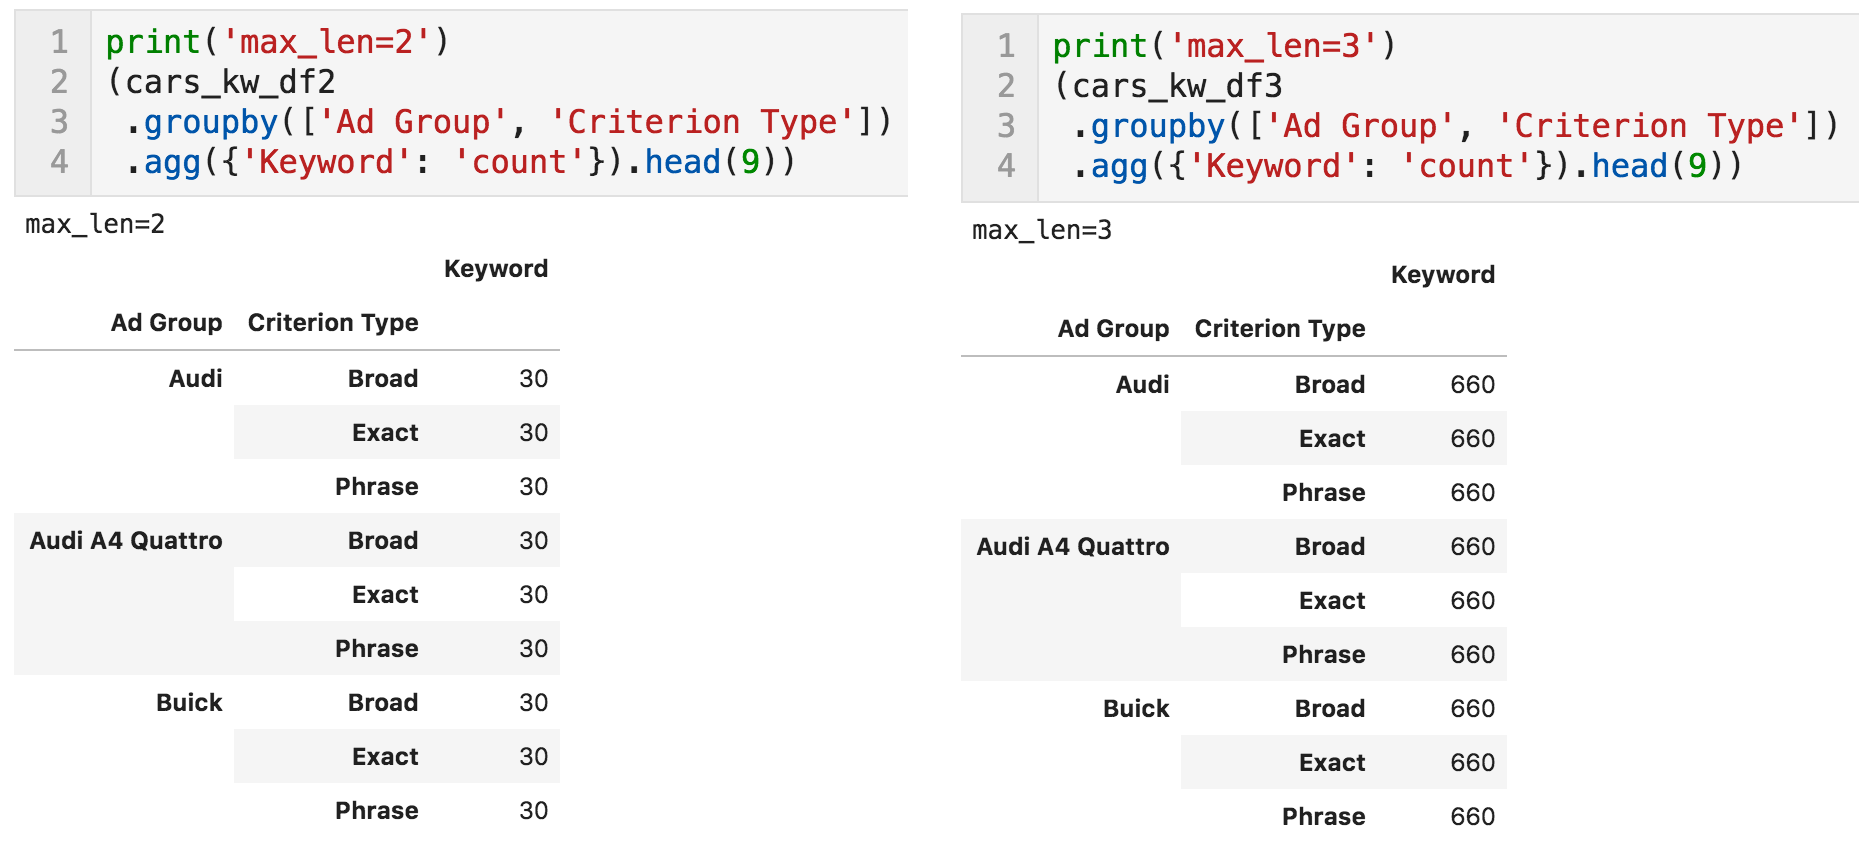The image size is (1864, 852).
Task: Click the groupby line in the cars_kw_df3 cell
Action: (1455, 126)
